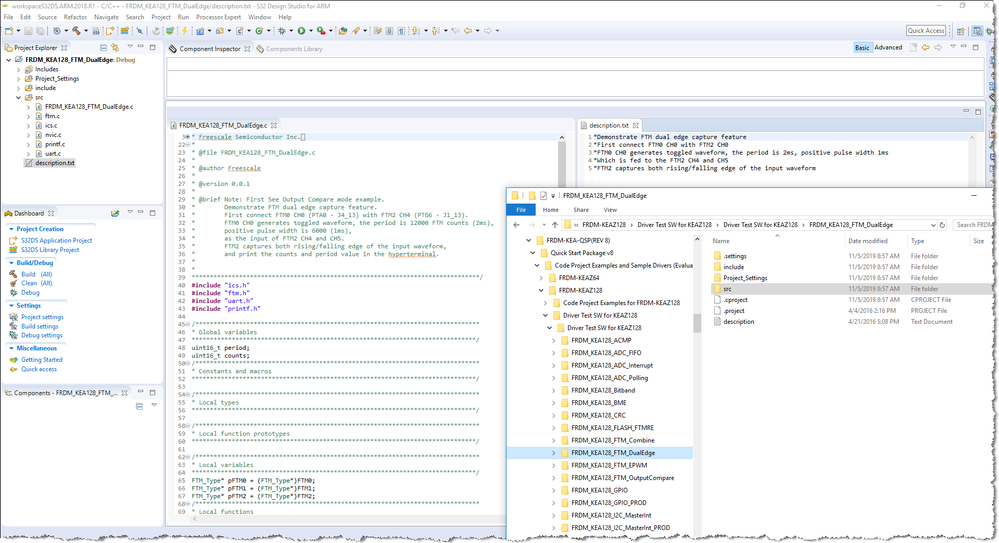Click the Build hammer icon in toolbar

coord(76,31)
